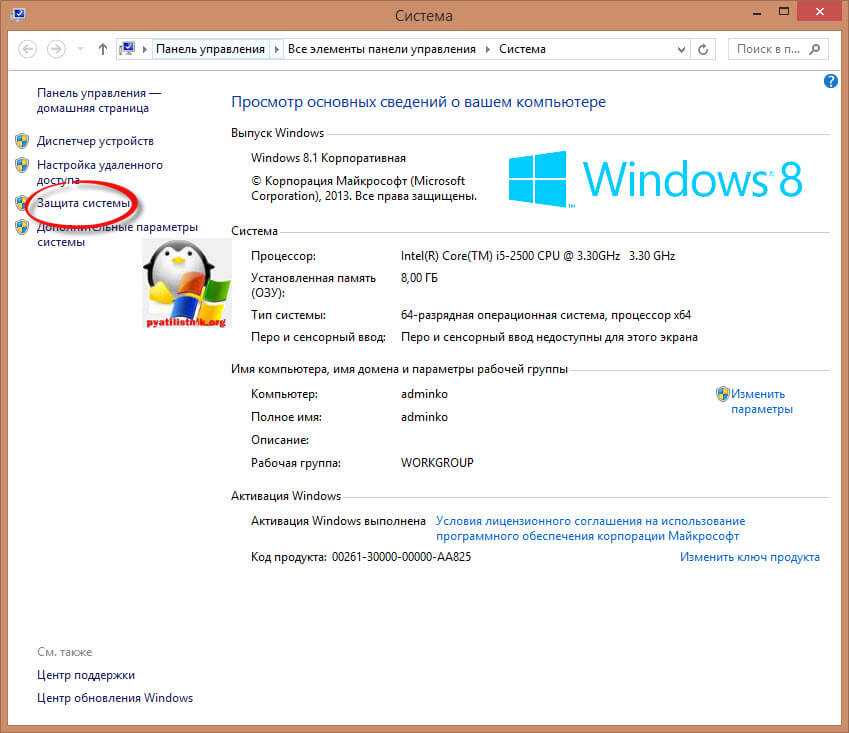
Task: Go up one level with Up arrow
Action: click(102, 49)
